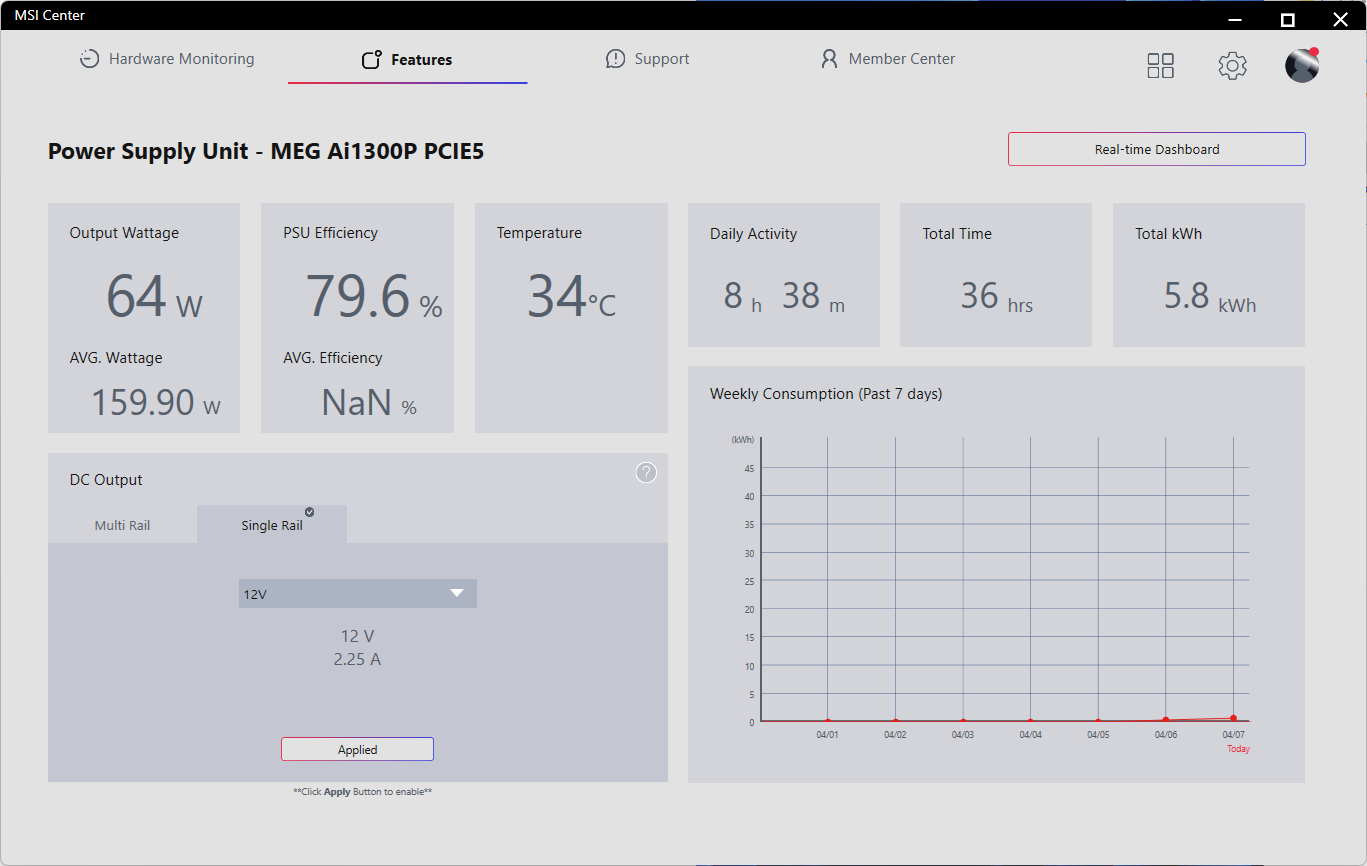Click the Power Supply Unit heading
This screenshot has height=866, width=1367.
(266, 152)
